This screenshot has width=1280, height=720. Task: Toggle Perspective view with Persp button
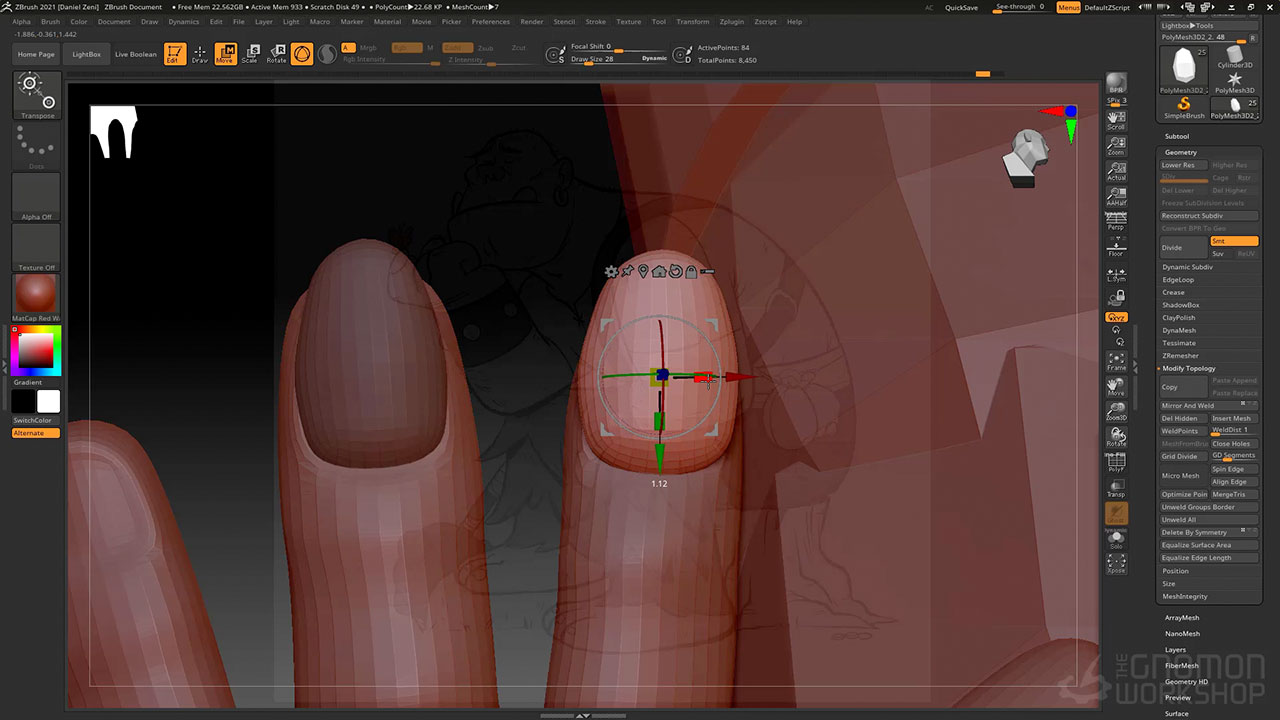click(x=1116, y=222)
